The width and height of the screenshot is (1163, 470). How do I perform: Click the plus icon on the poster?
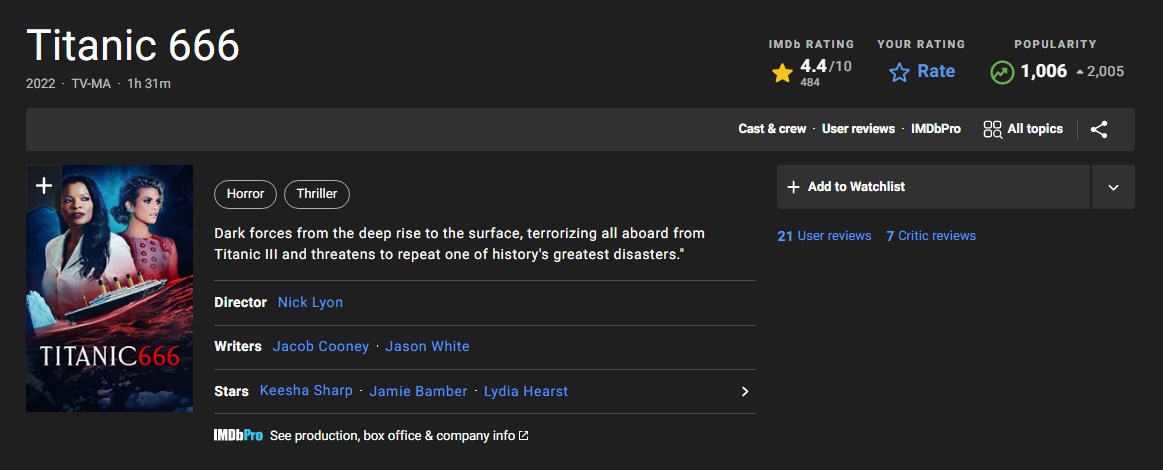point(44,186)
